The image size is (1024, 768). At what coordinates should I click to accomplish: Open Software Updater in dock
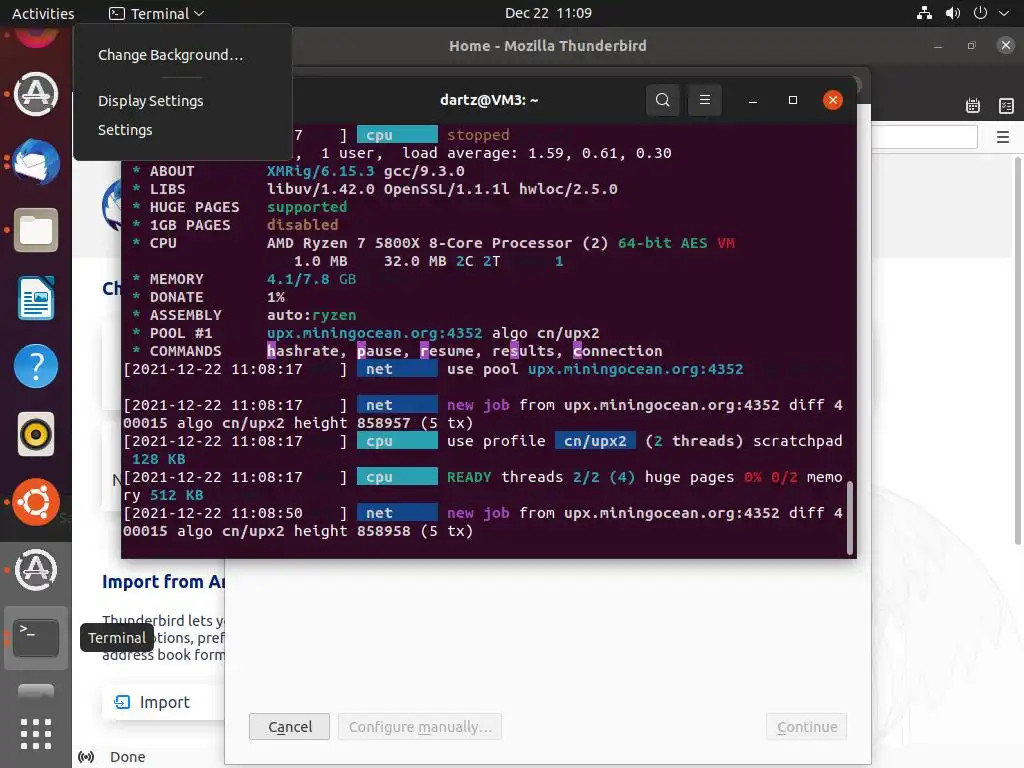(x=36, y=94)
